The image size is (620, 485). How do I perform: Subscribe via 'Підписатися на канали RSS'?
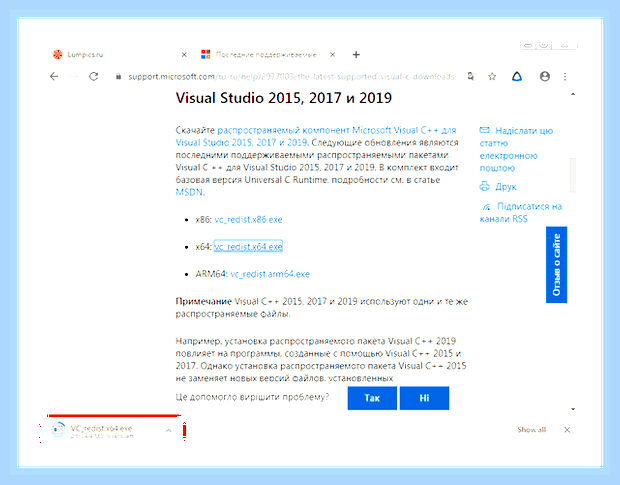tap(520, 212)
